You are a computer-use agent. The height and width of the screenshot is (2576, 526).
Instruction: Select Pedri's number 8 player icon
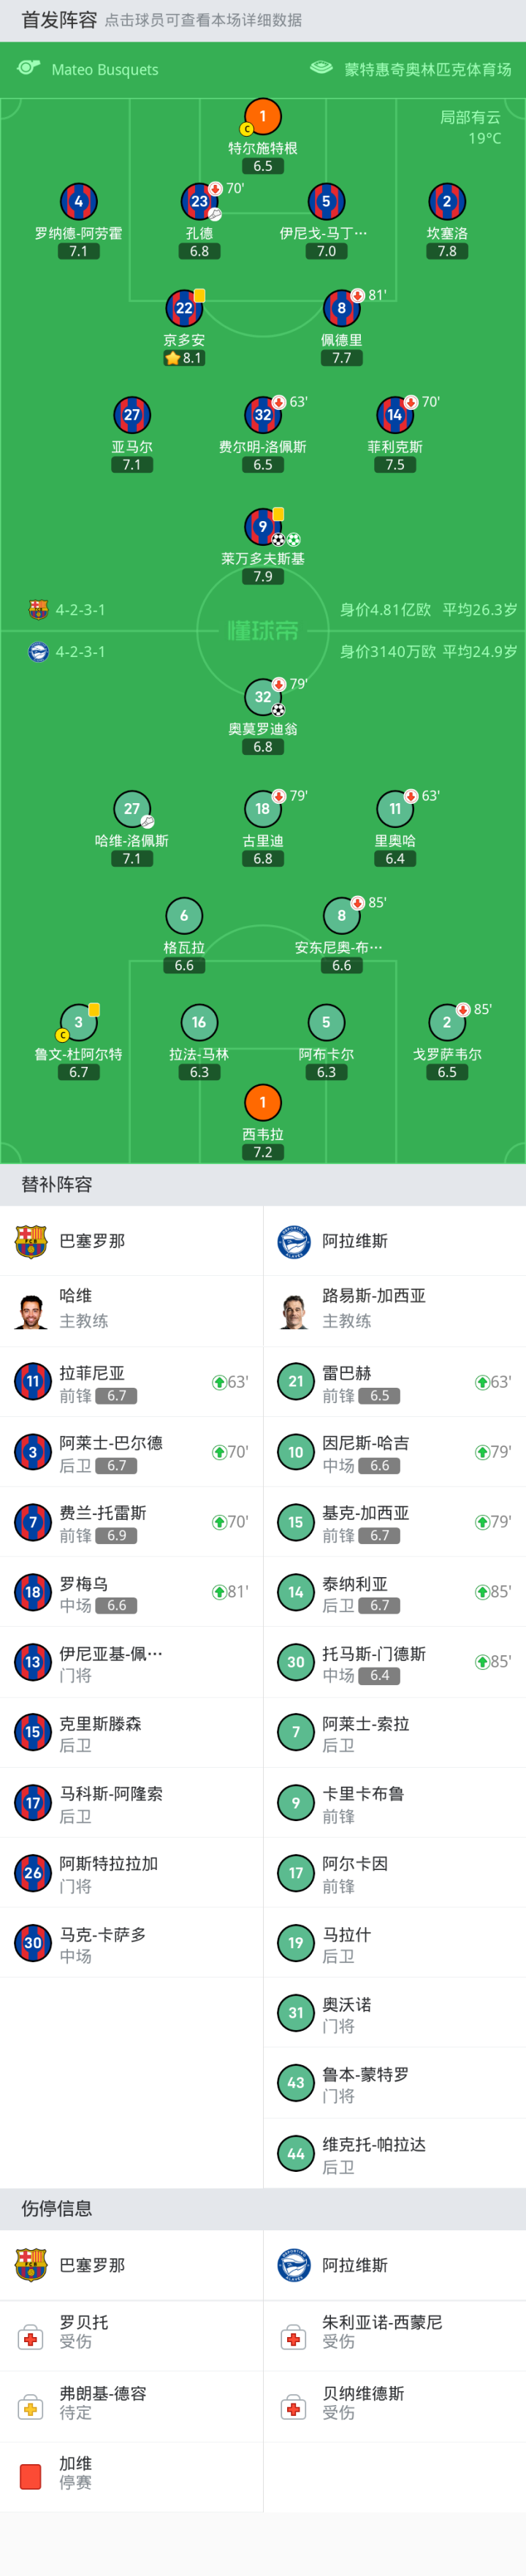tap(341, 308)
